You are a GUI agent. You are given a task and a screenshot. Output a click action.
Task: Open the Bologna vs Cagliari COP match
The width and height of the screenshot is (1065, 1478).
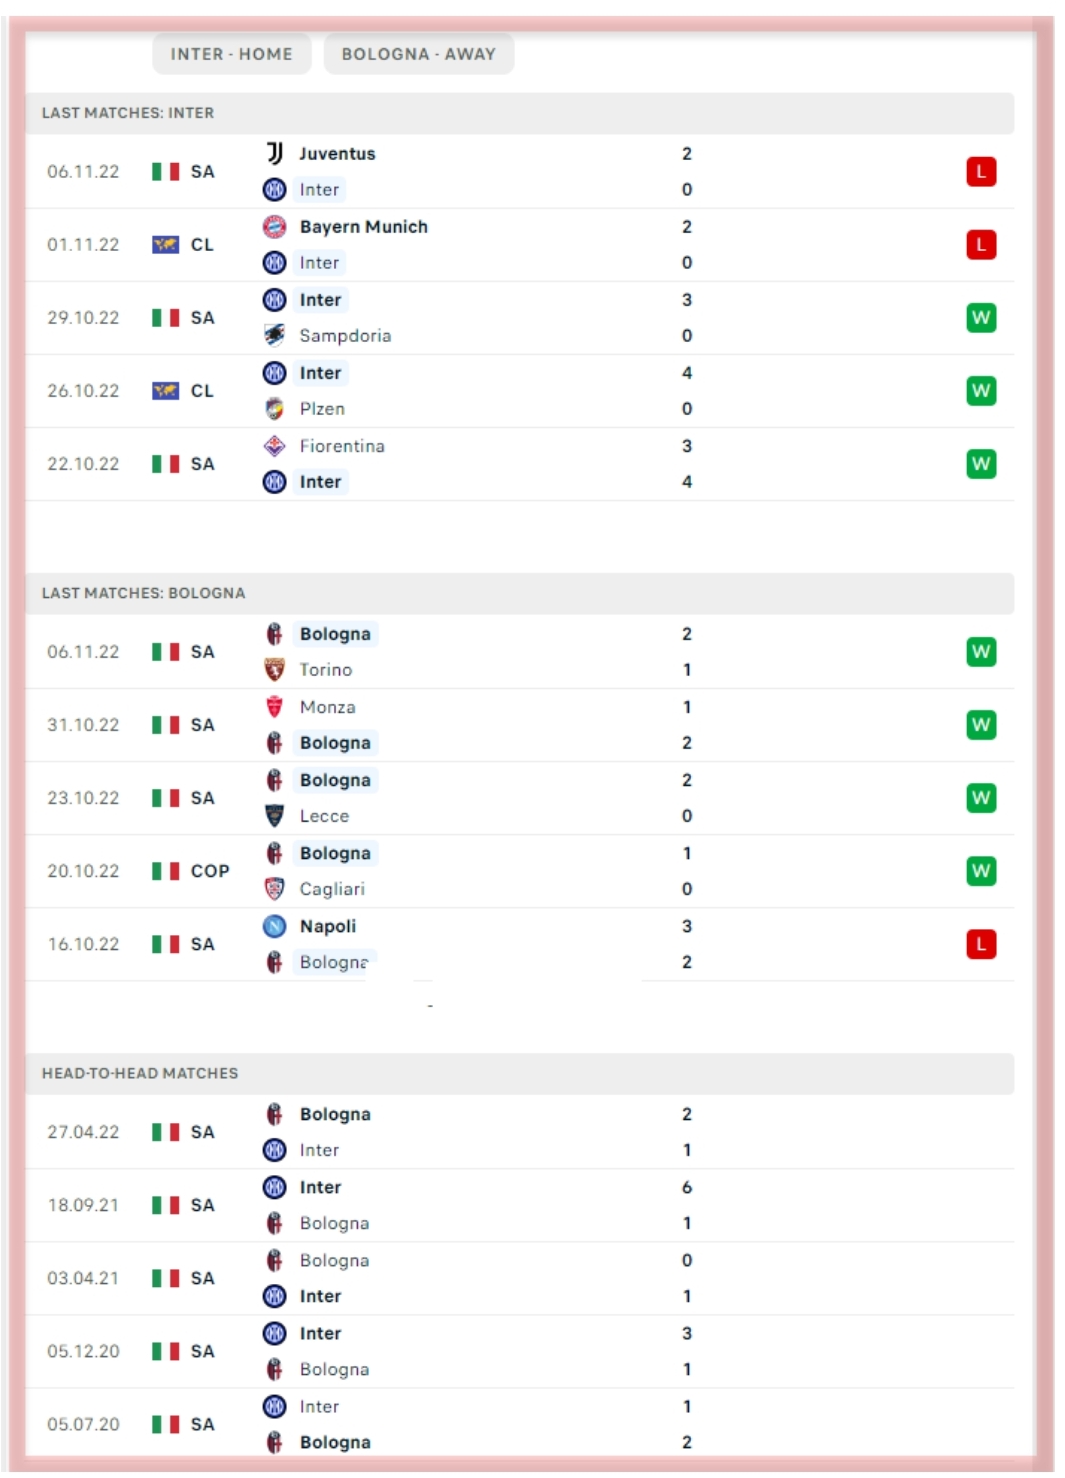(x=520, y=871)
